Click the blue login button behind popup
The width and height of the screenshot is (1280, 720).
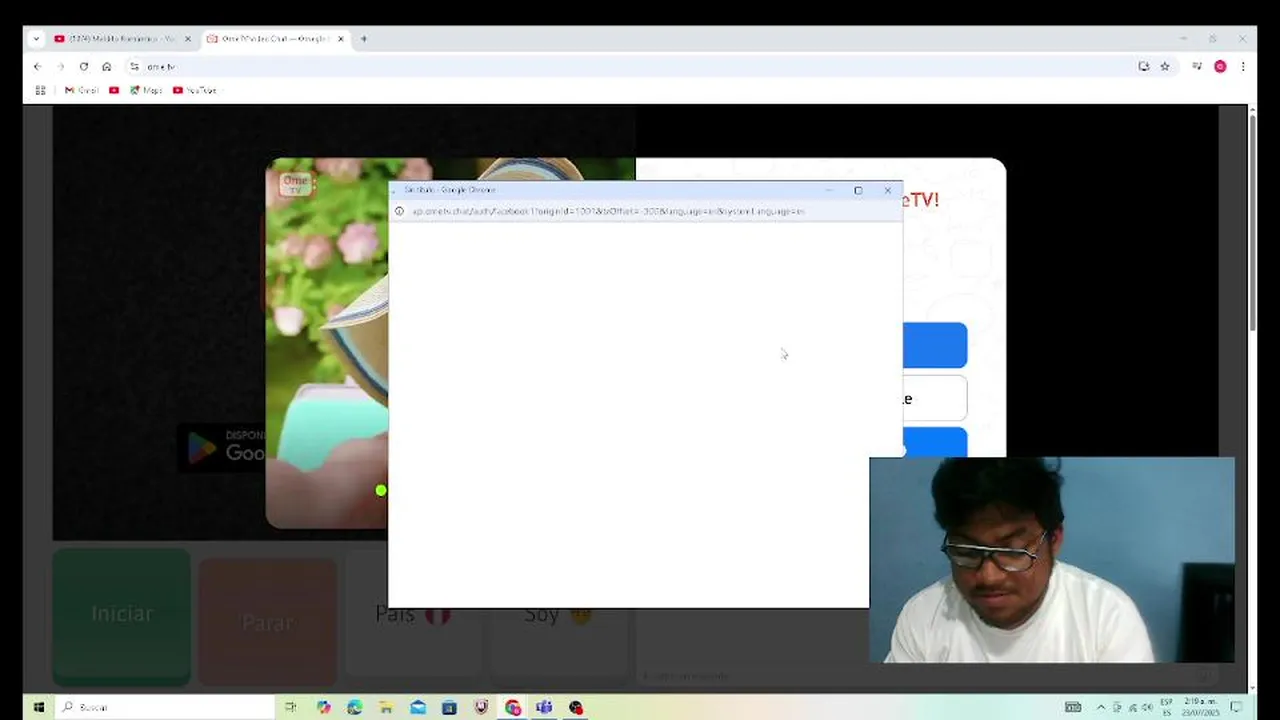(935, 345)
